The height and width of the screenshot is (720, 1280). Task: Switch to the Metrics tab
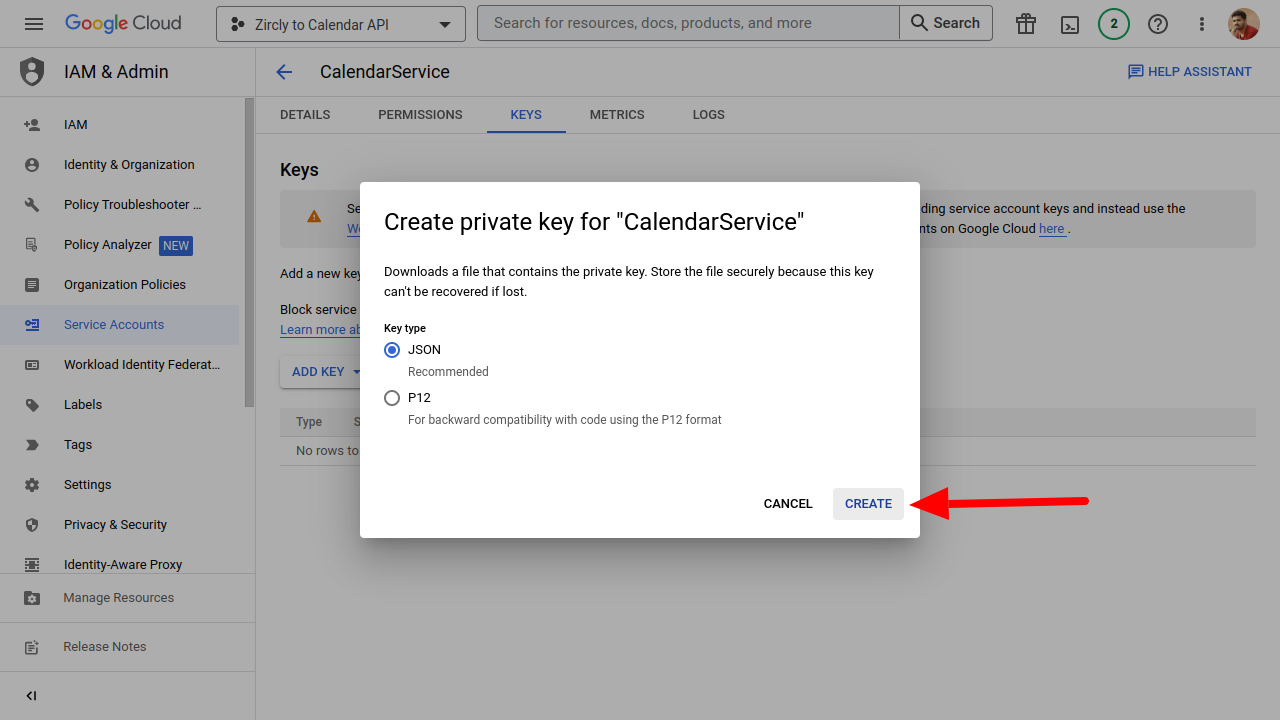[617, 115]
